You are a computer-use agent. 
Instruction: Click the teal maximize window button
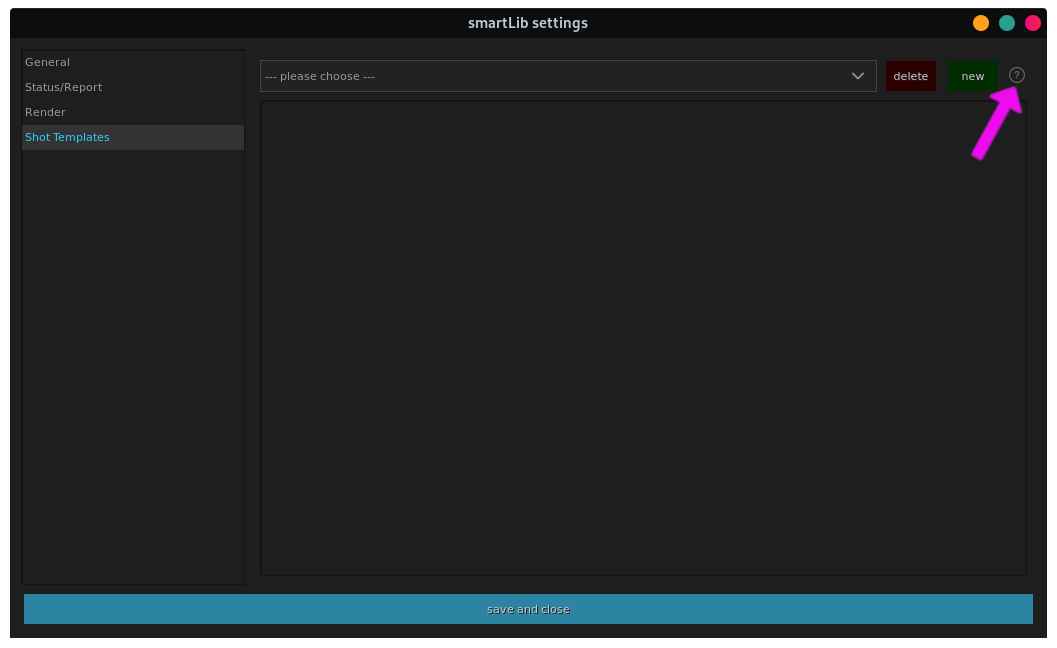(1007, 23)
